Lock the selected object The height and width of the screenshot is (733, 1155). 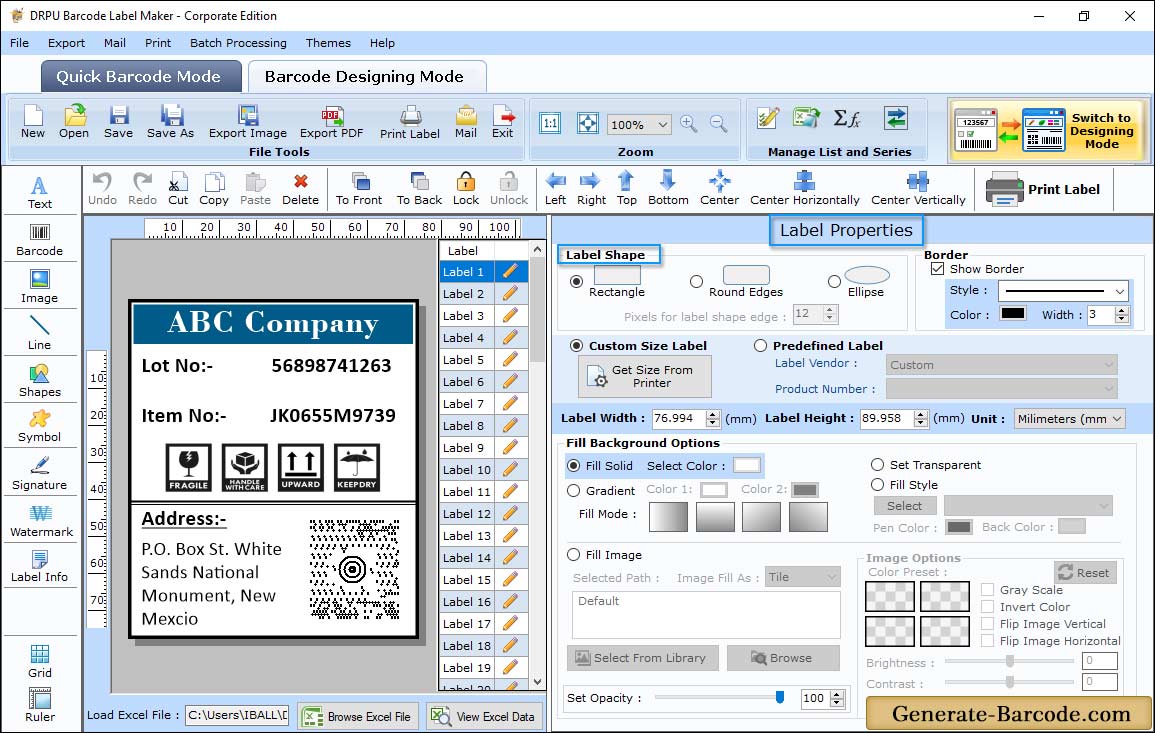tap(466, 189)
